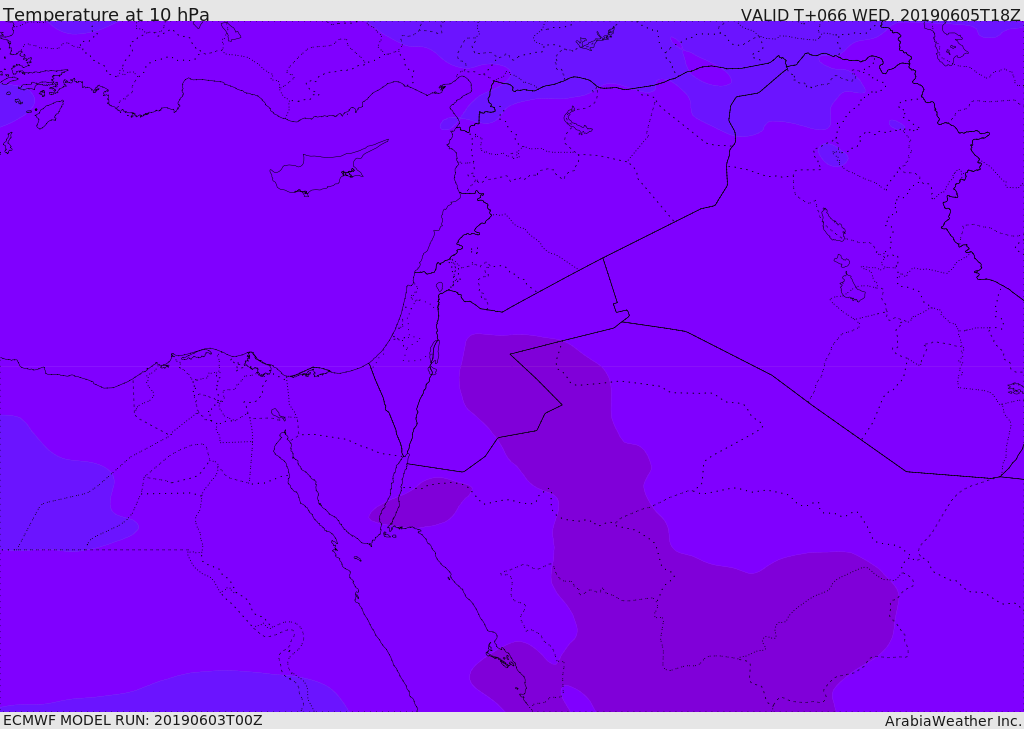Click the 'ECMWF MODEL RUN: 20190603T00Z' text

133,720
